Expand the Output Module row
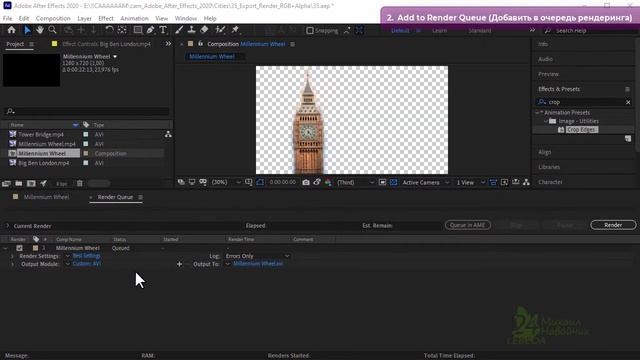This screenshot has width=640, height=360. coord(12,264)
